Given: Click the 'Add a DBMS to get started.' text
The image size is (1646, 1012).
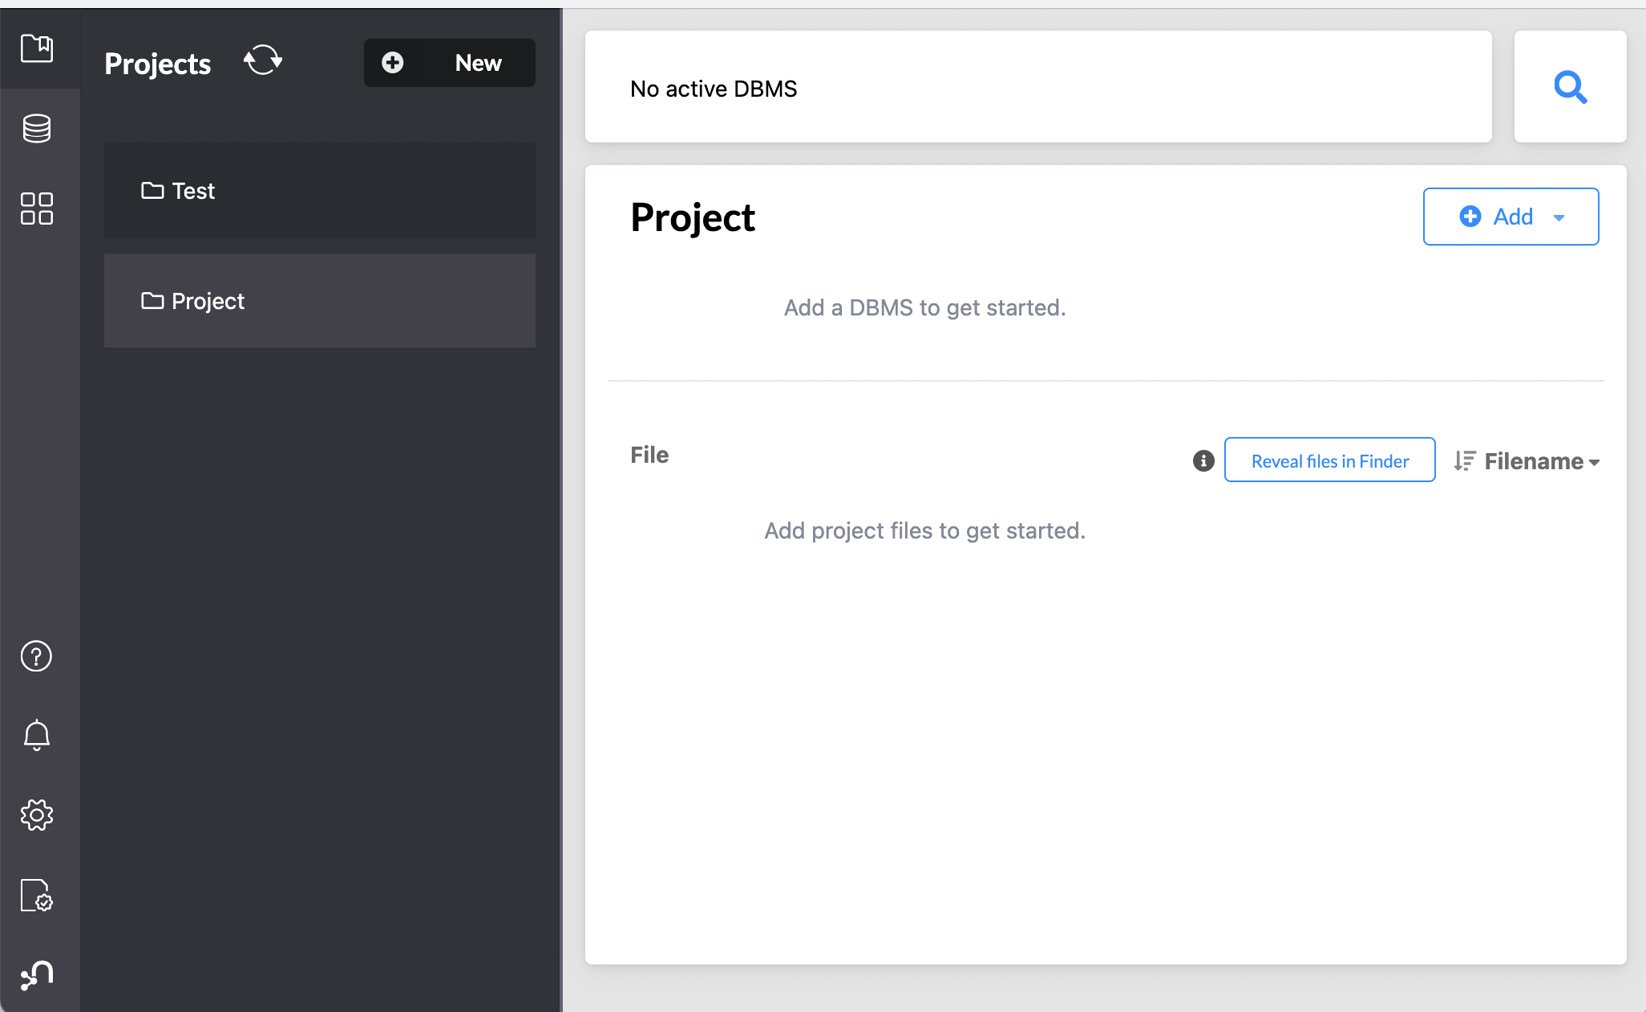Looking at the screenshot, I should (925, 308).
